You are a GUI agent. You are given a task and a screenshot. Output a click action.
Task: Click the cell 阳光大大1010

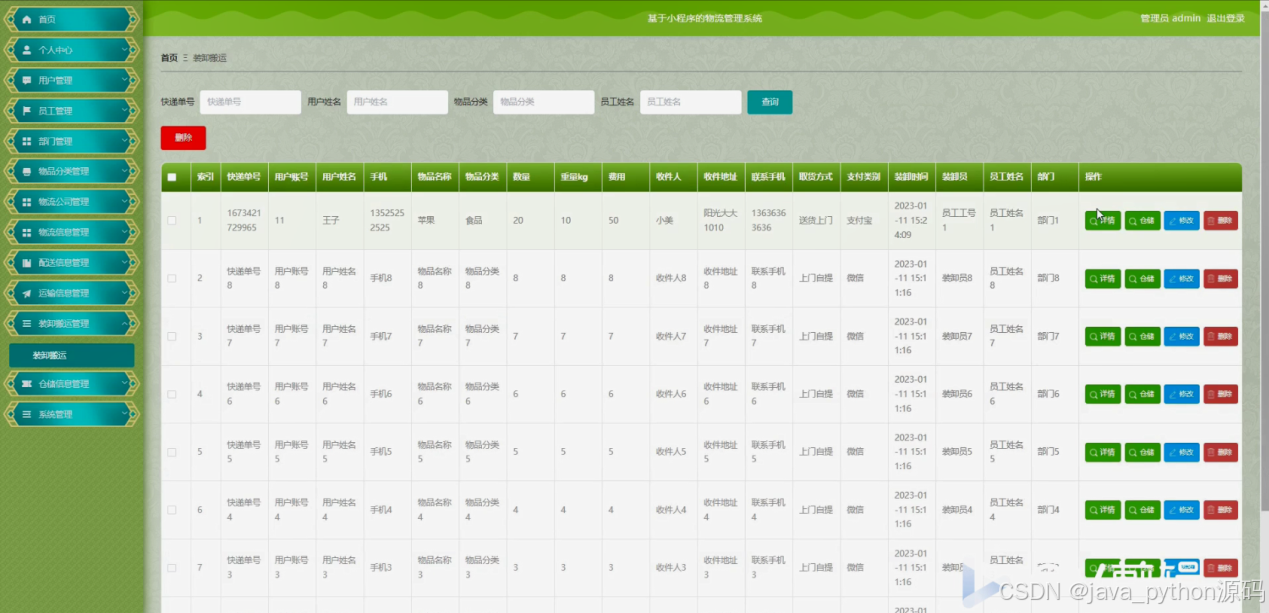click(x=719, y=221)
